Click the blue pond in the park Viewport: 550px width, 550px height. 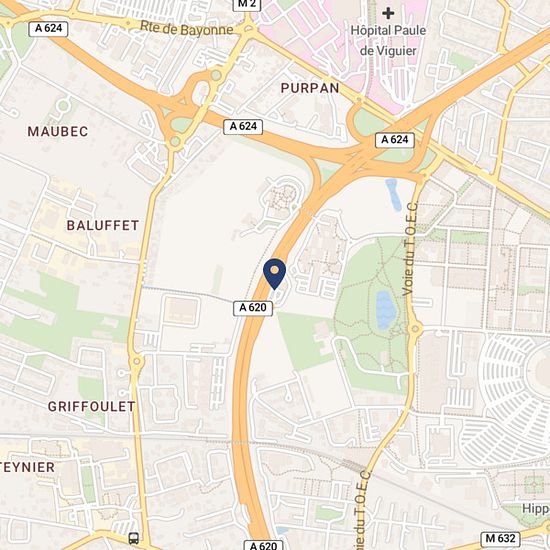(385, 310)
